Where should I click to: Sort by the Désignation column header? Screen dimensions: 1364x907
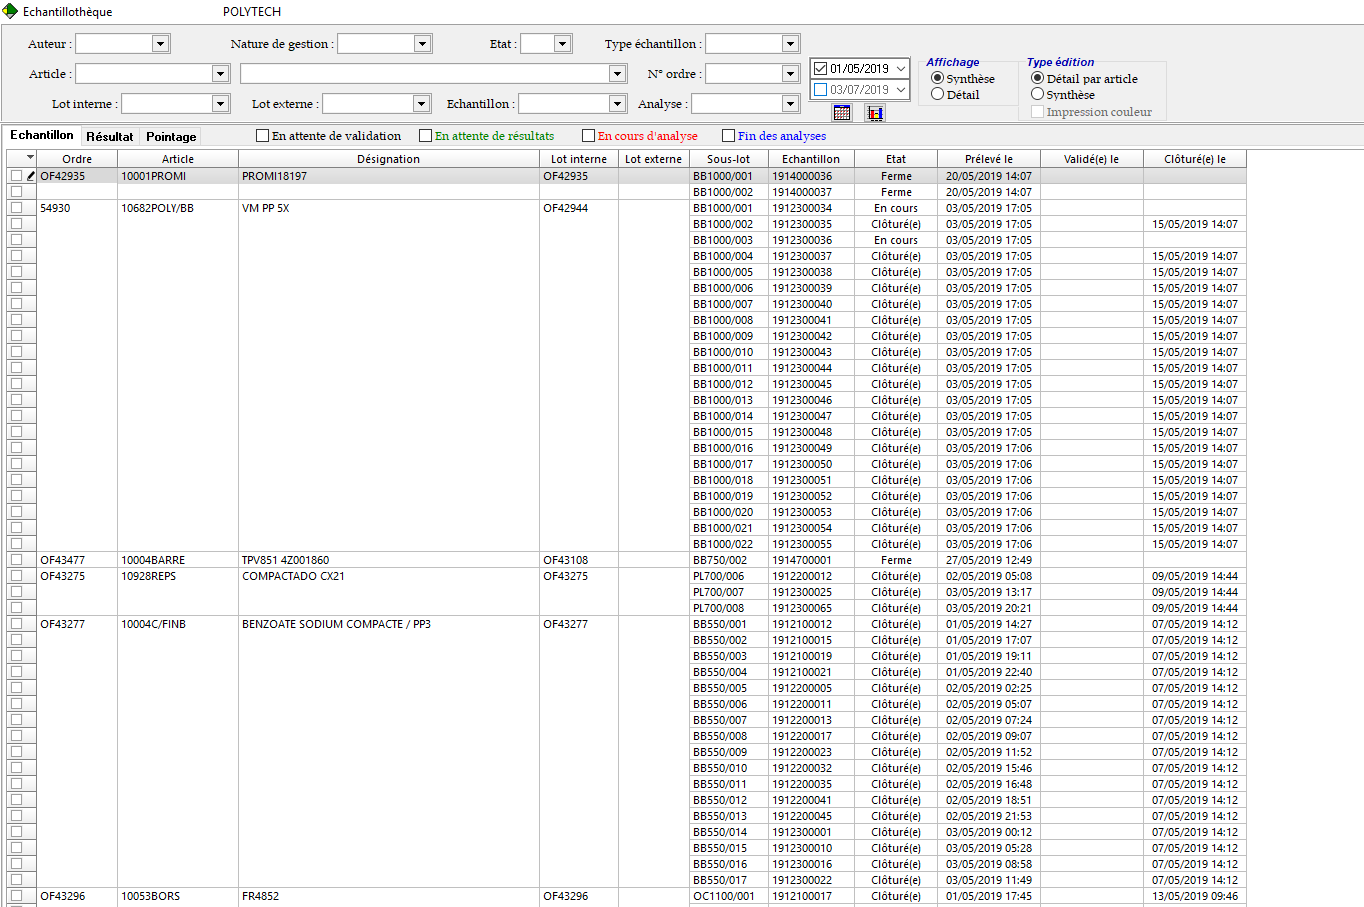point(389,159)
